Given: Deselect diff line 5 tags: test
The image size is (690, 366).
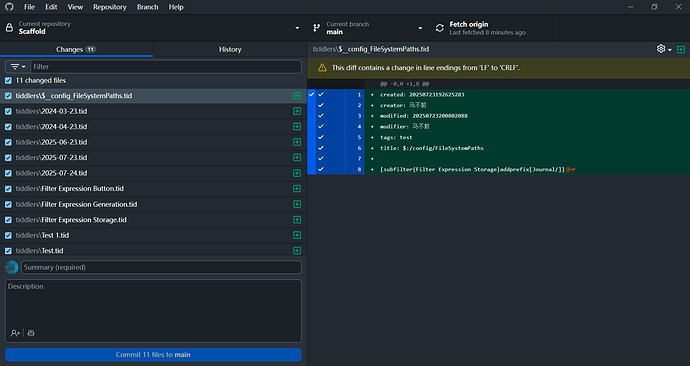Looking at the screenshot, I should click(321, 137).
